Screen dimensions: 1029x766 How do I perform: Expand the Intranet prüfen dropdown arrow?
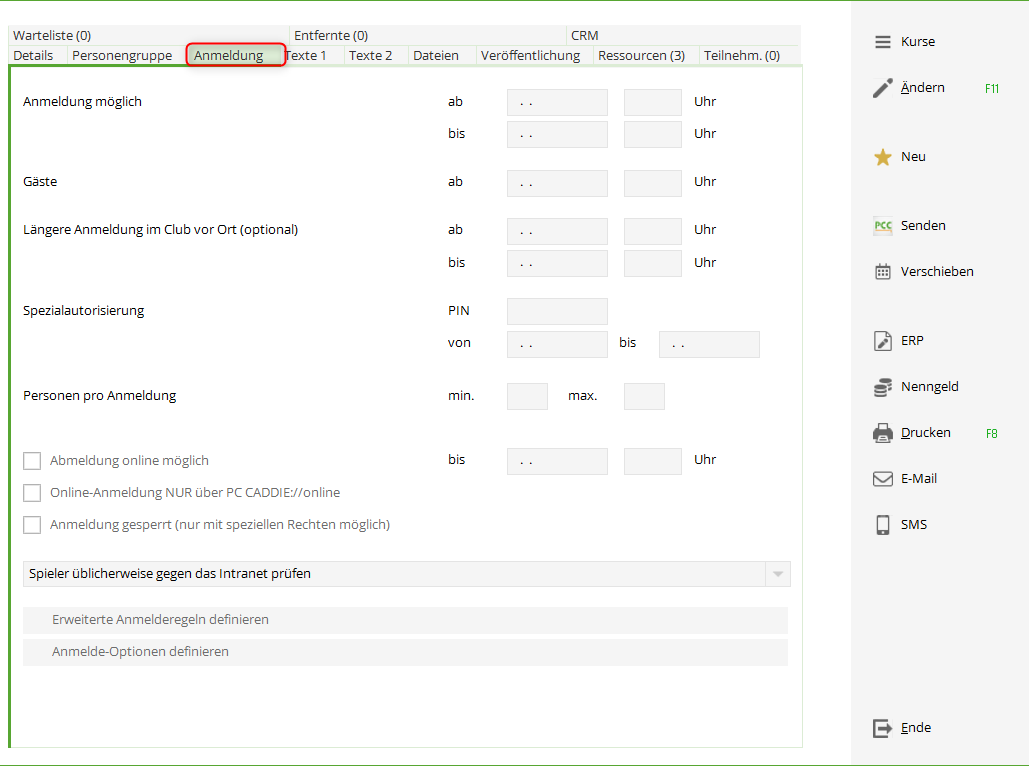(777, 574)
